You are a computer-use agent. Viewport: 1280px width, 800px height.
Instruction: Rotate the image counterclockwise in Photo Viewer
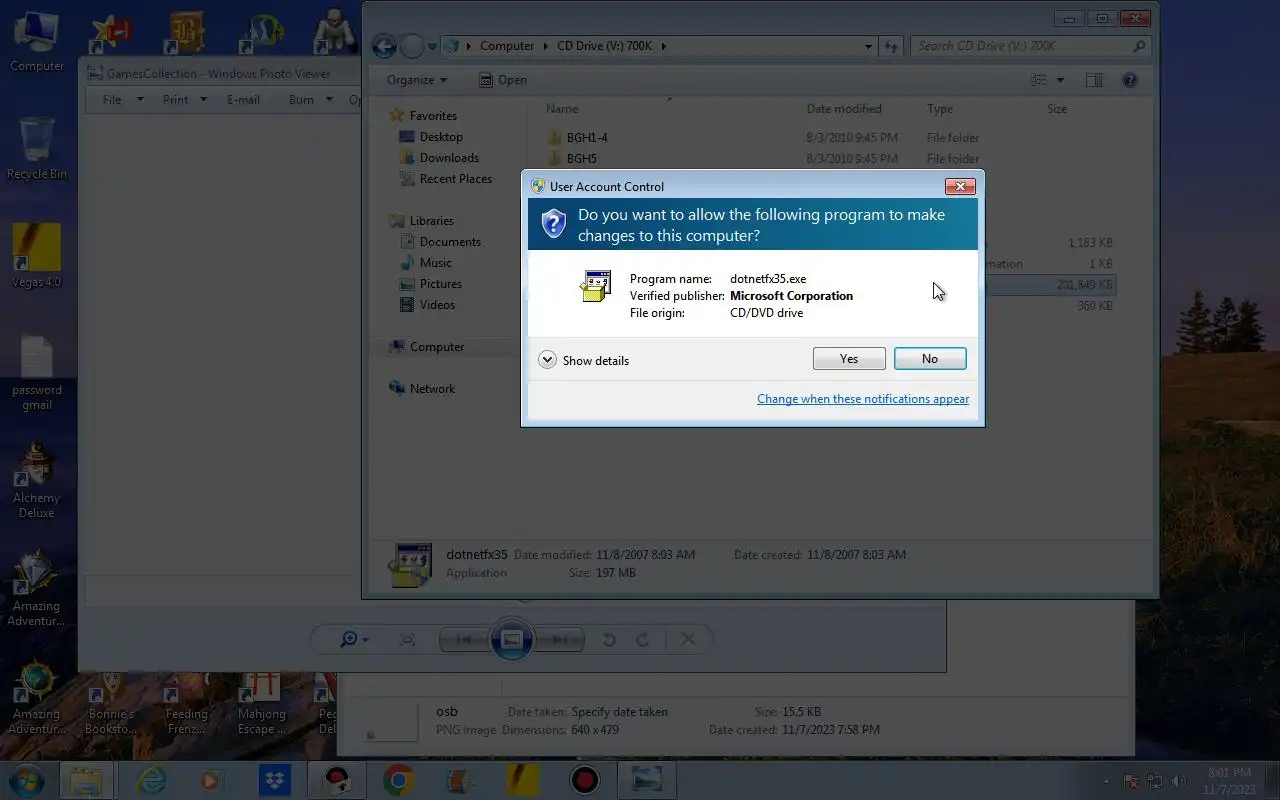(609, 639)
